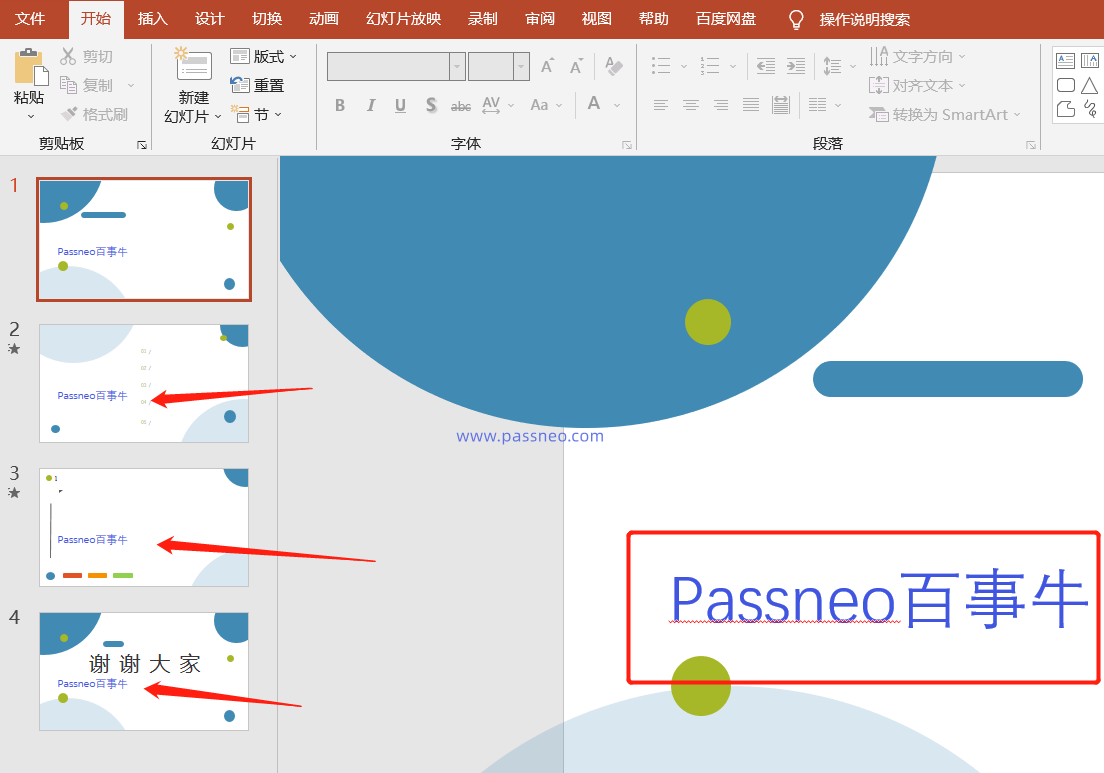Open the font color dropdown arrow
The image size is (1104, 773).
coord(617,105)
